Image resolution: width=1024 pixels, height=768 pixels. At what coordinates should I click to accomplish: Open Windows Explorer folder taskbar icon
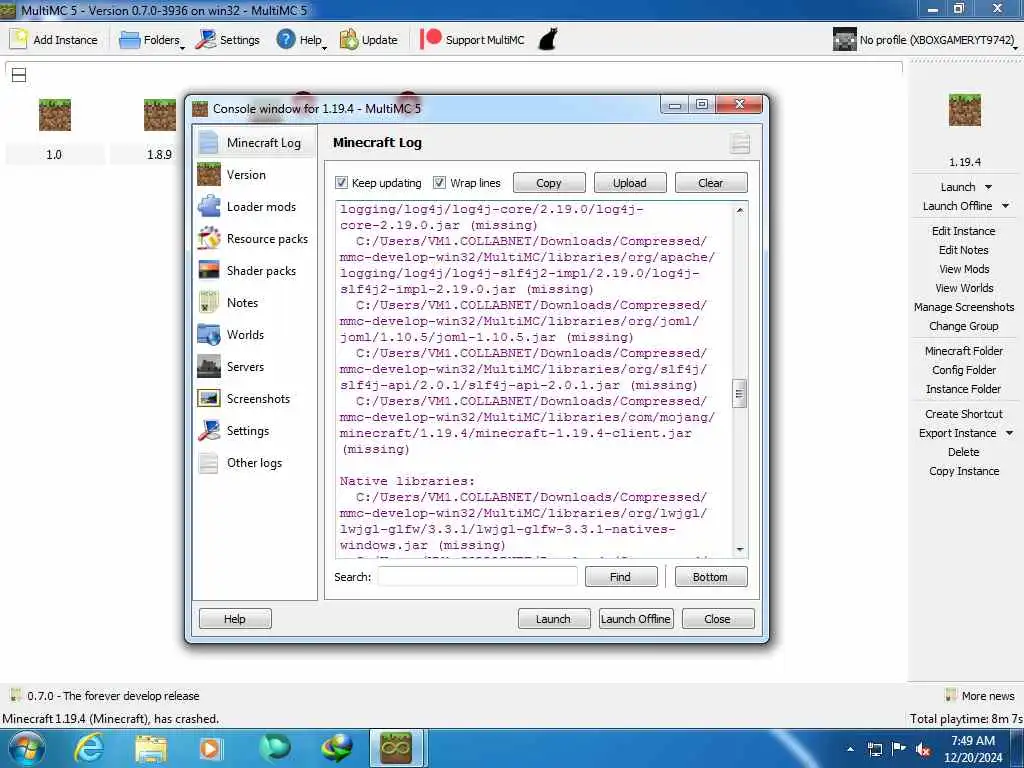(152, 748)
